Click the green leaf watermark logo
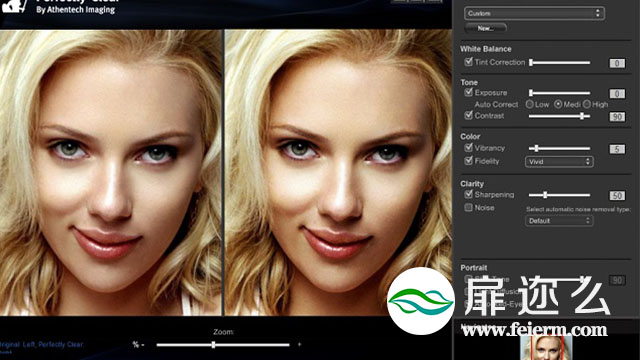This screenshot has height=360, width=640. click(x=421, y=301)
